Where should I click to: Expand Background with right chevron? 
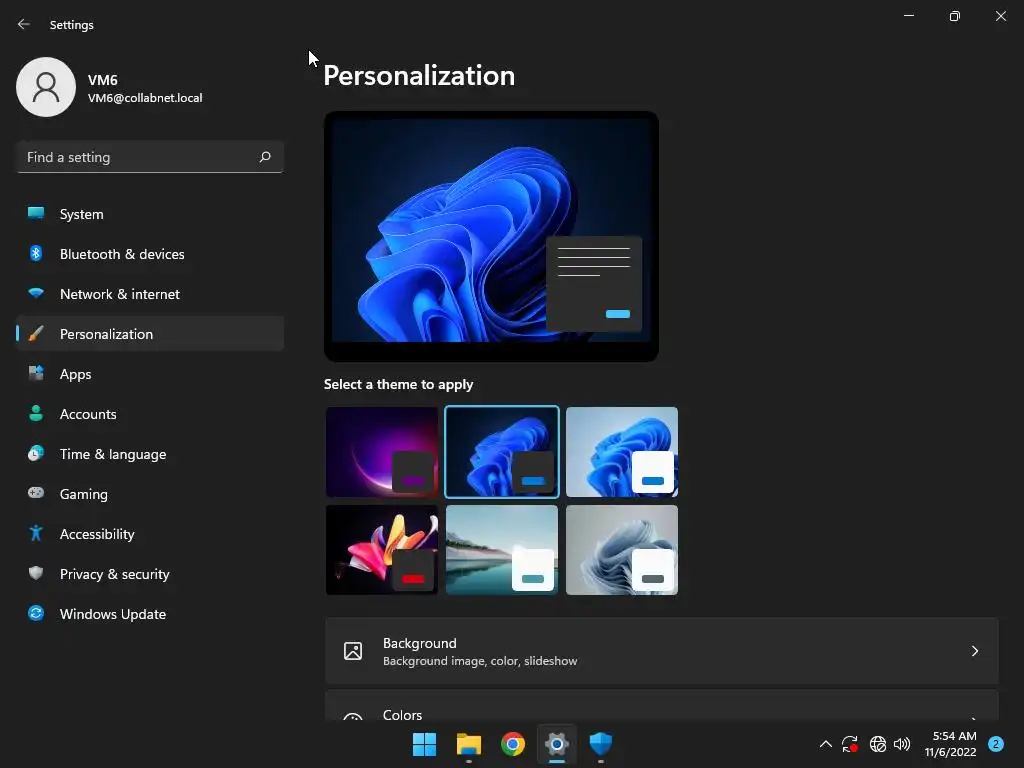[974, 651]
